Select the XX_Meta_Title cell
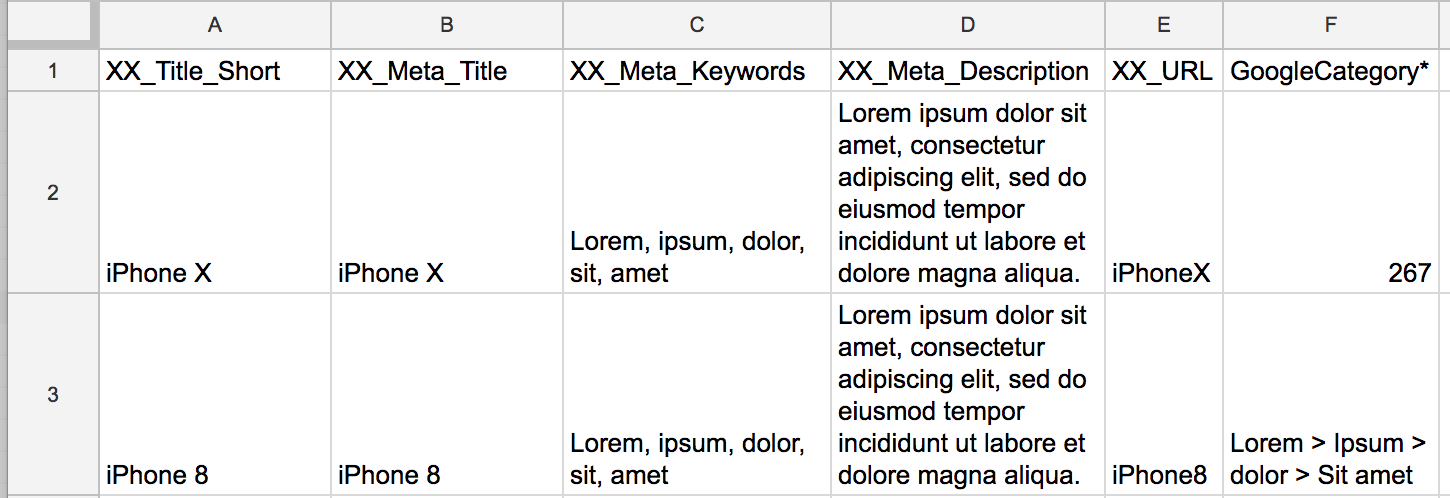The height and width of the screenshot is (498, 1450). point(446,71)
